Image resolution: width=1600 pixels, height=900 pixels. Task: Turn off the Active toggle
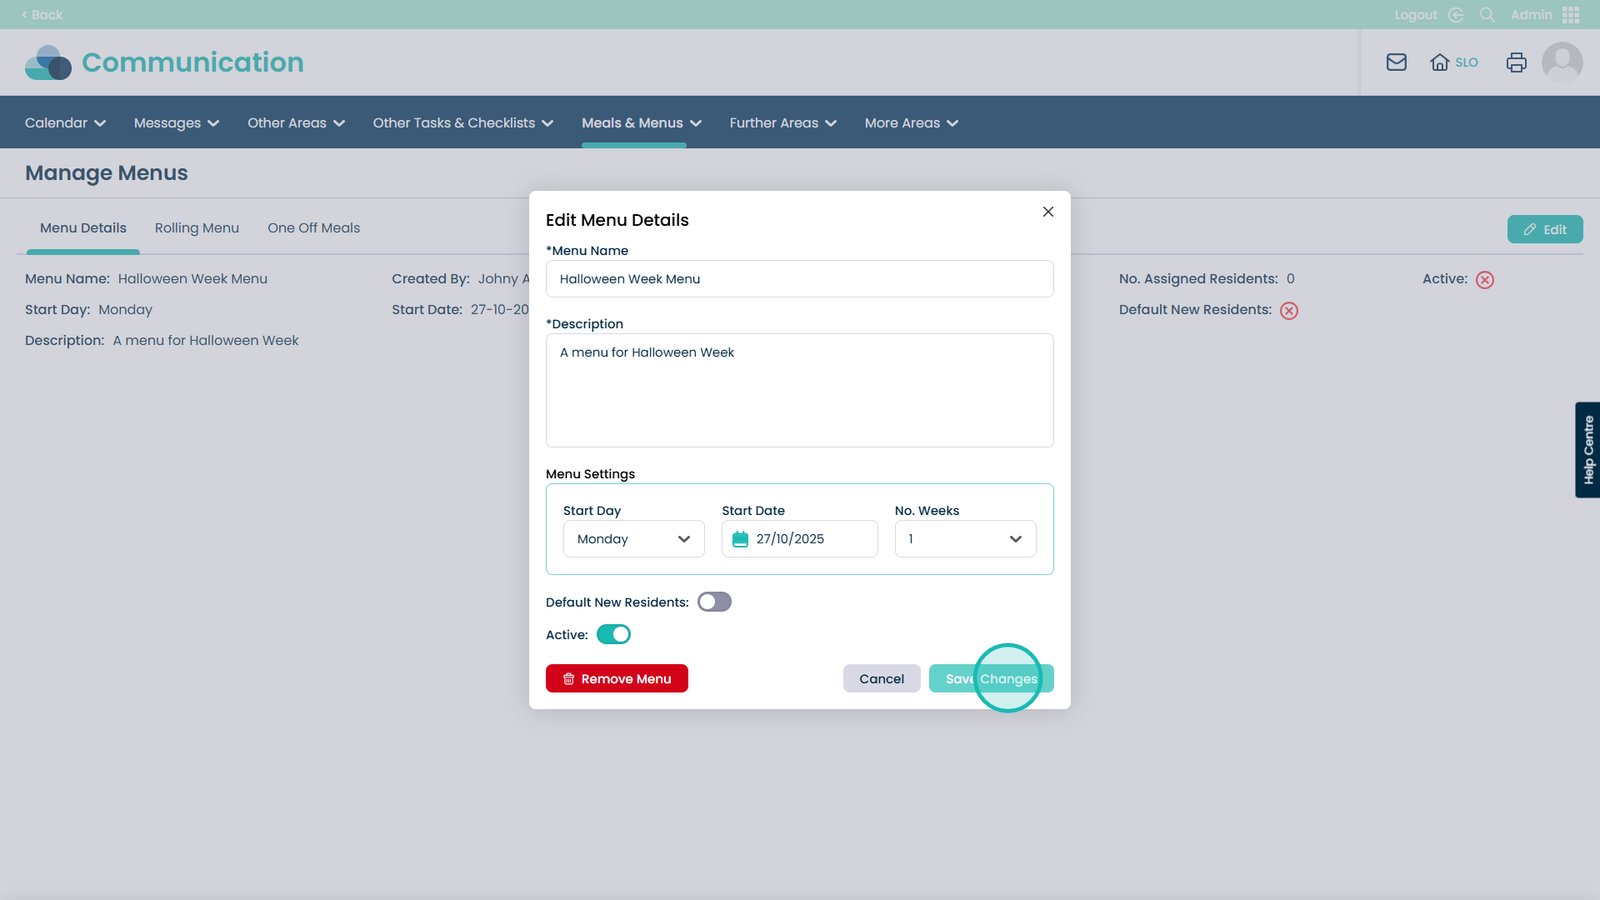pyautogui.click(x=613, y=635)
